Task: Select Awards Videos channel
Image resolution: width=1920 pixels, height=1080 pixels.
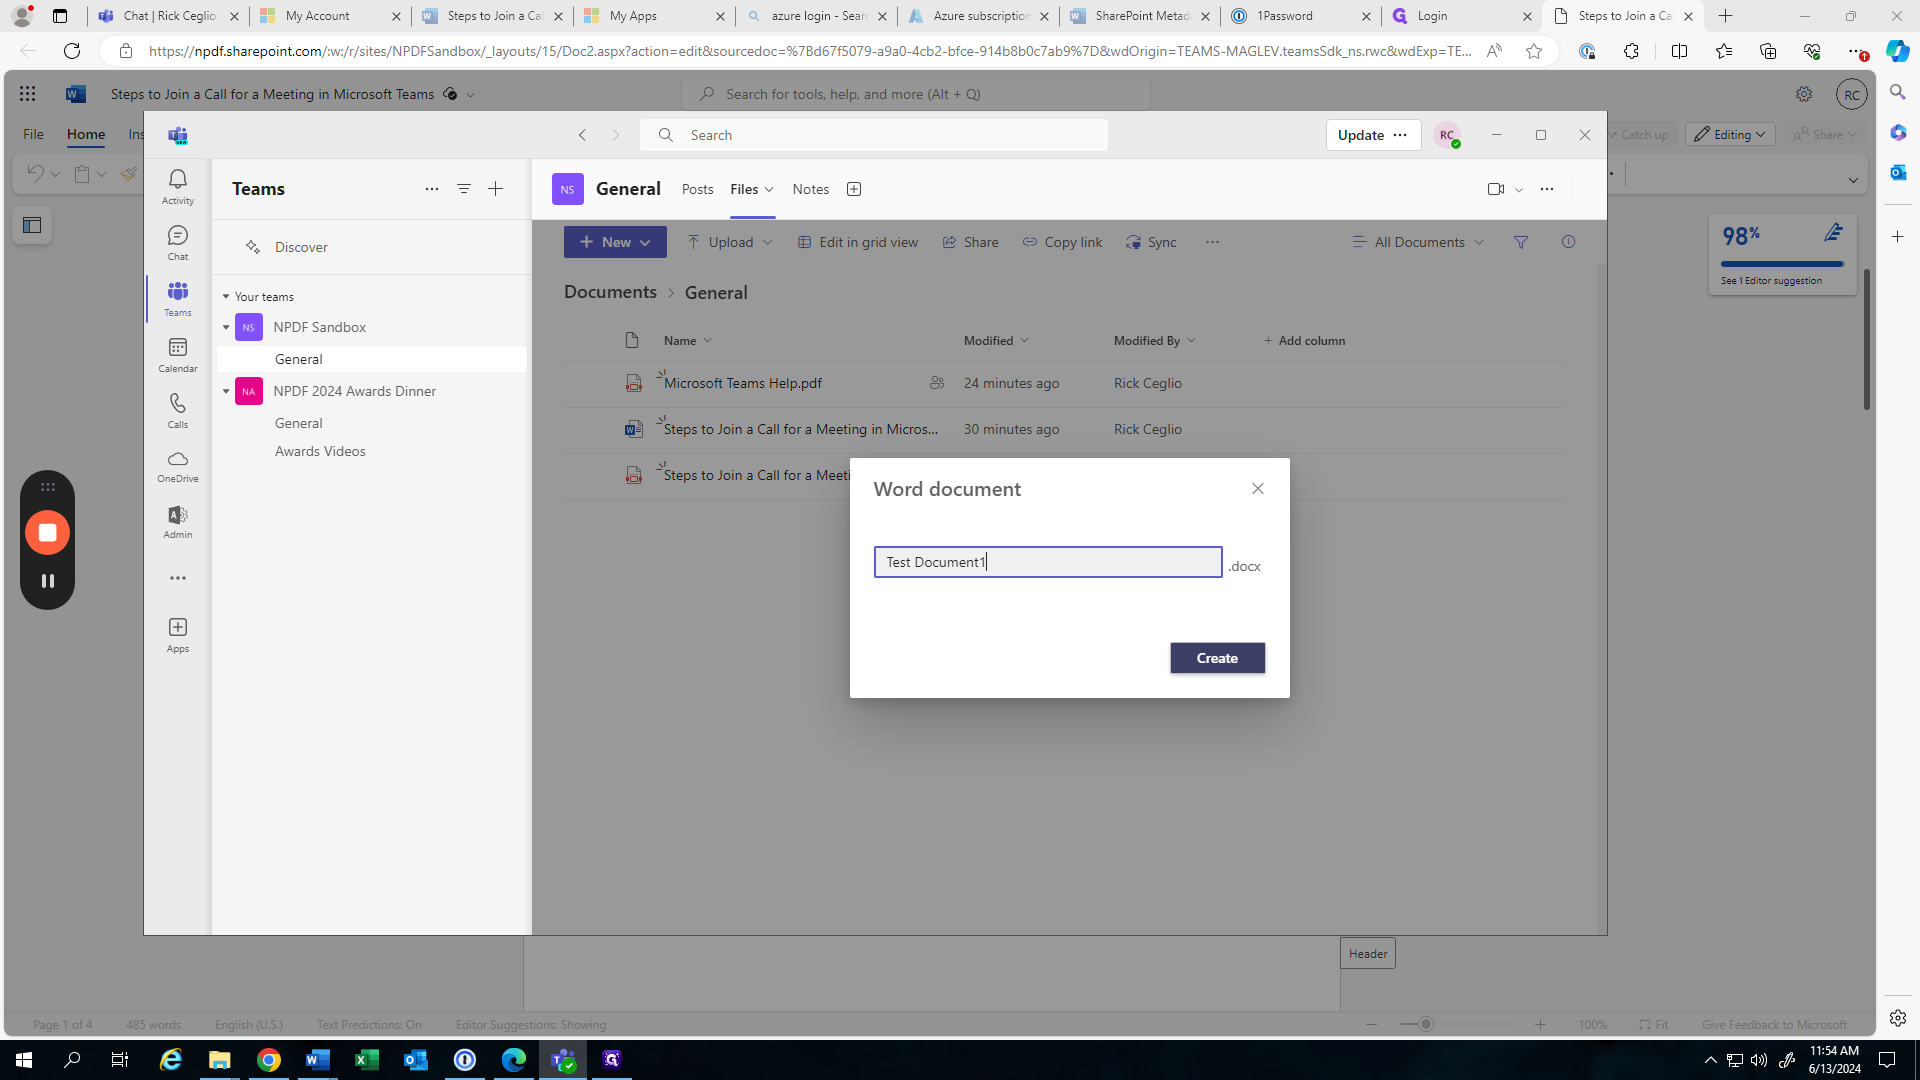Action: (x=320, y=451)
